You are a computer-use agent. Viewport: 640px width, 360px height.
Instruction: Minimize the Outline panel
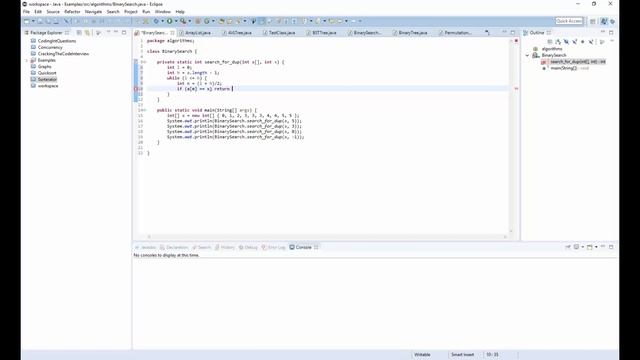pyautogui.click(x=603, y=32)
